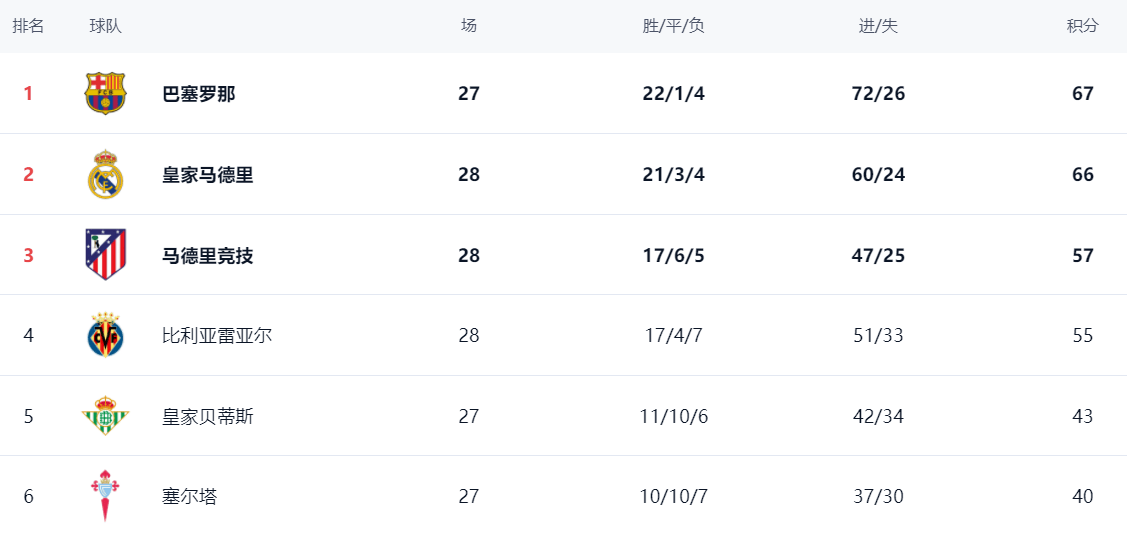Click the Celta Vigo crest icon
1127x534 pixels.
(105, 496)
